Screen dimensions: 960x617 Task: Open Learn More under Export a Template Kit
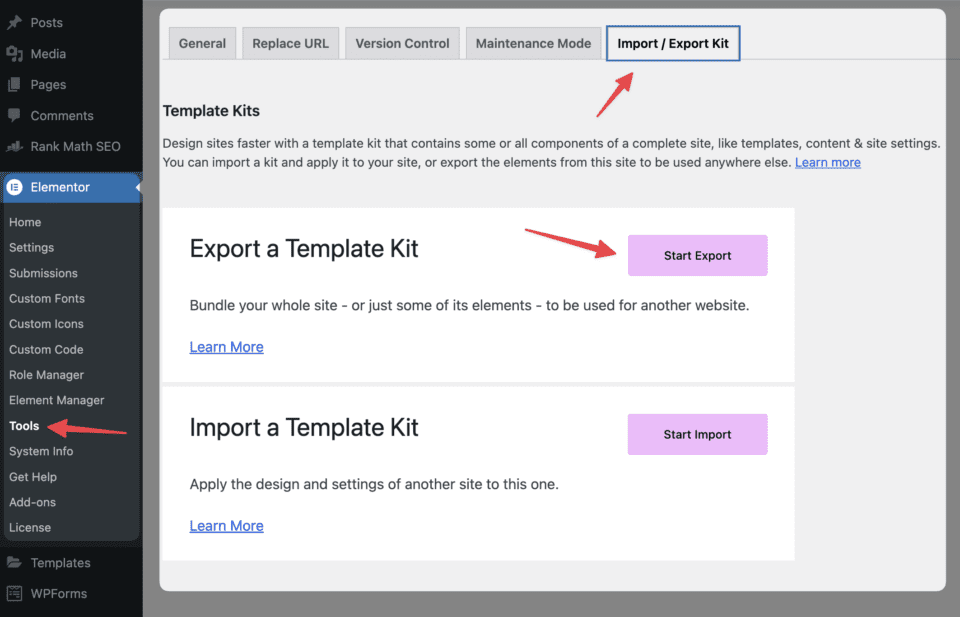click(226, 347)
